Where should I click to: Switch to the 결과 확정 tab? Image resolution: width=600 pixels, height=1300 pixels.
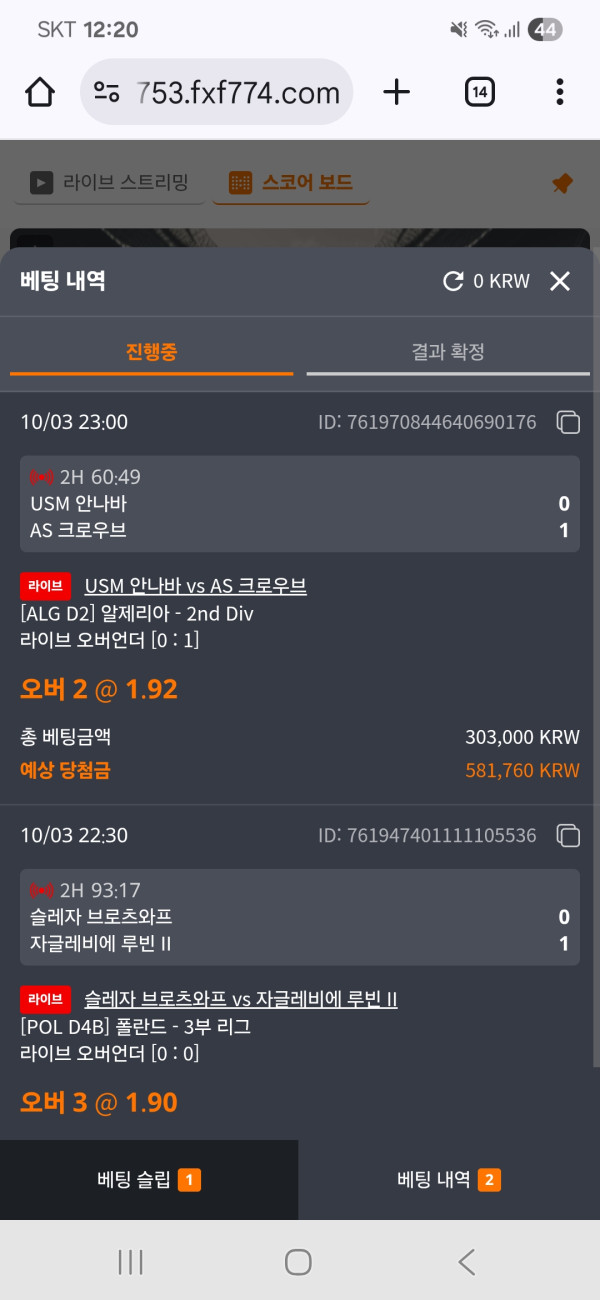448,352
